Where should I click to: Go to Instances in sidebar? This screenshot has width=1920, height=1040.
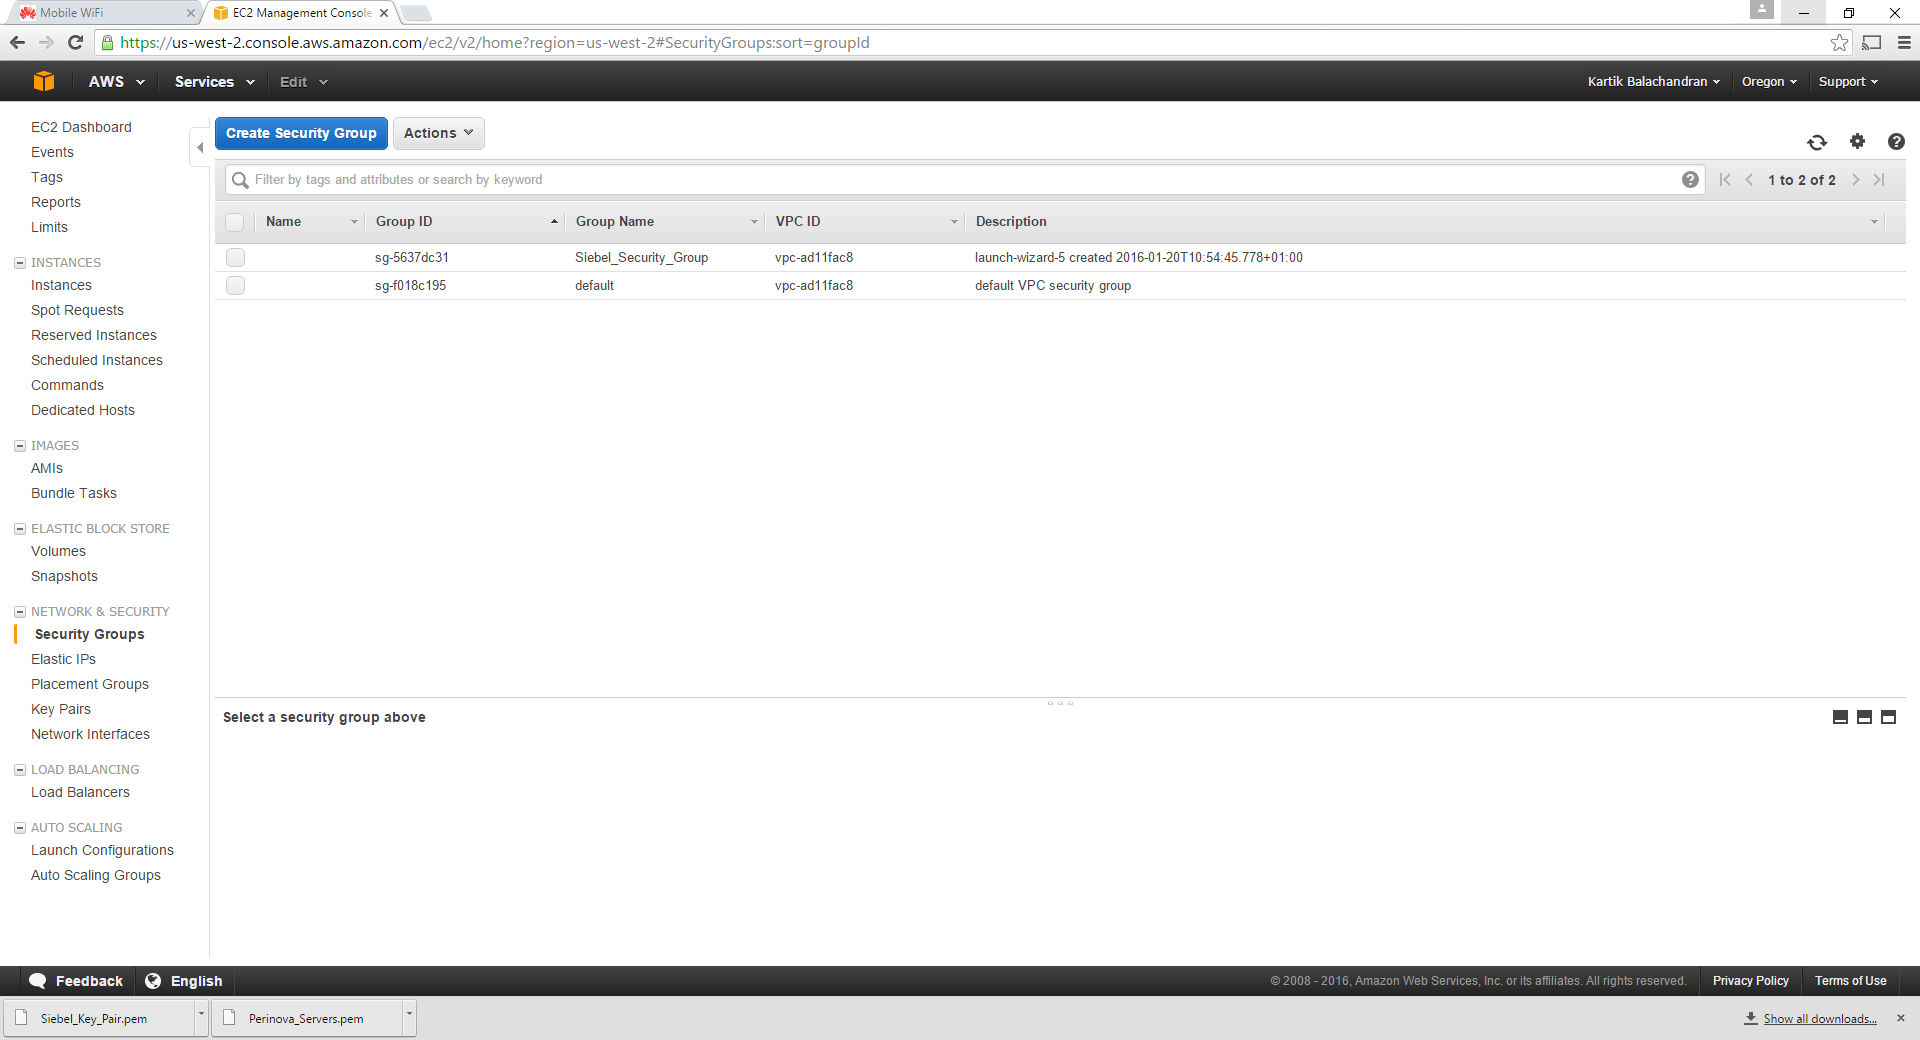pyautogui.click(x=61, y=285)
